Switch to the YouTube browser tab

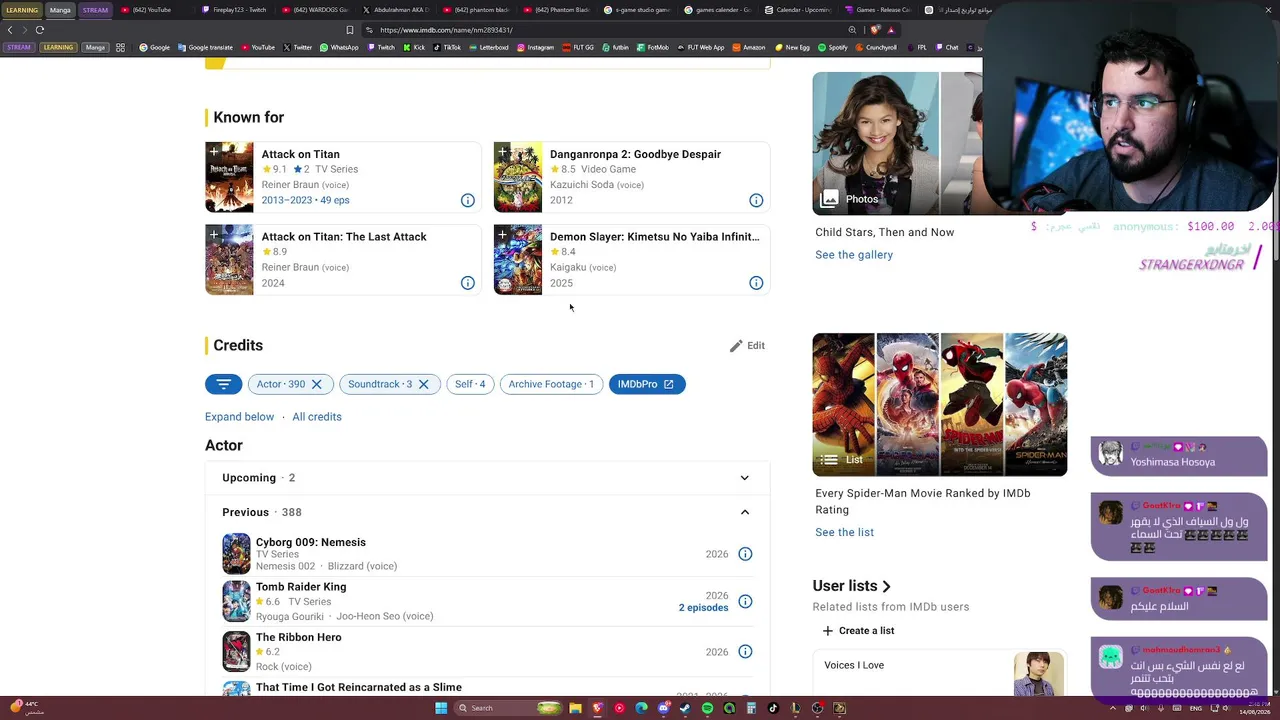[x=154, y=10]
